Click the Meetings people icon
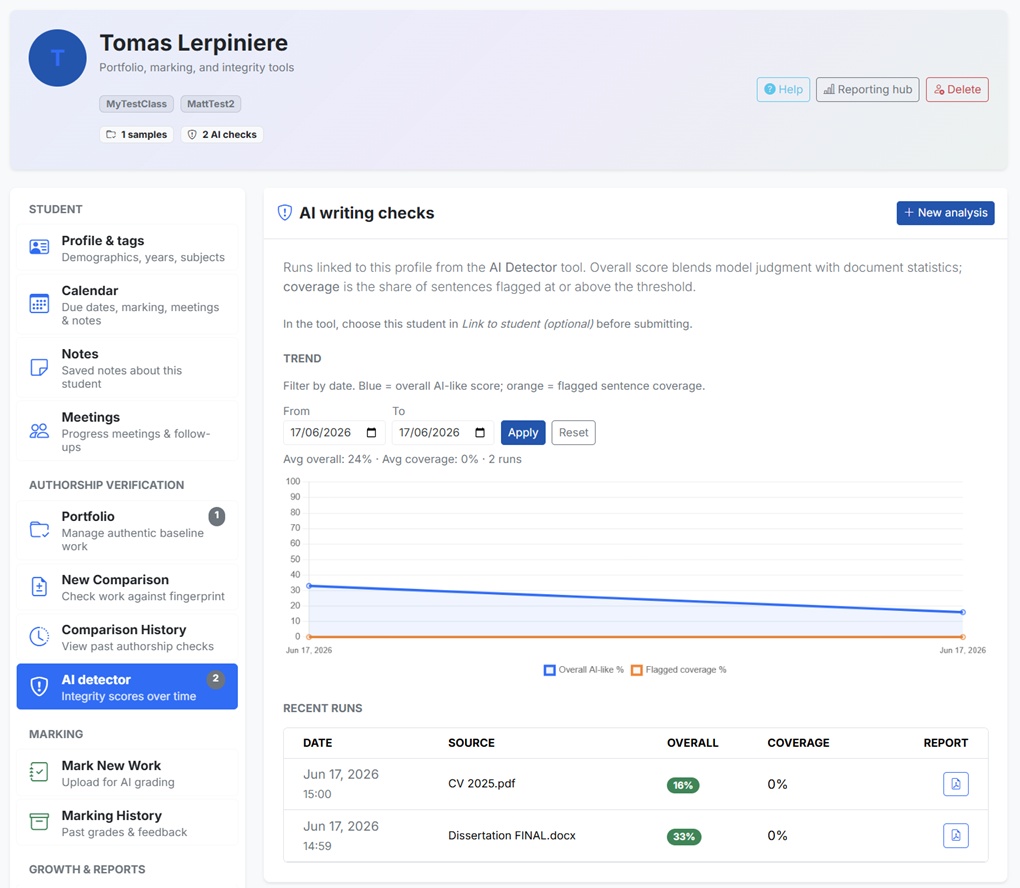Screen dimensions: 1020x888 tap(39, 431)
